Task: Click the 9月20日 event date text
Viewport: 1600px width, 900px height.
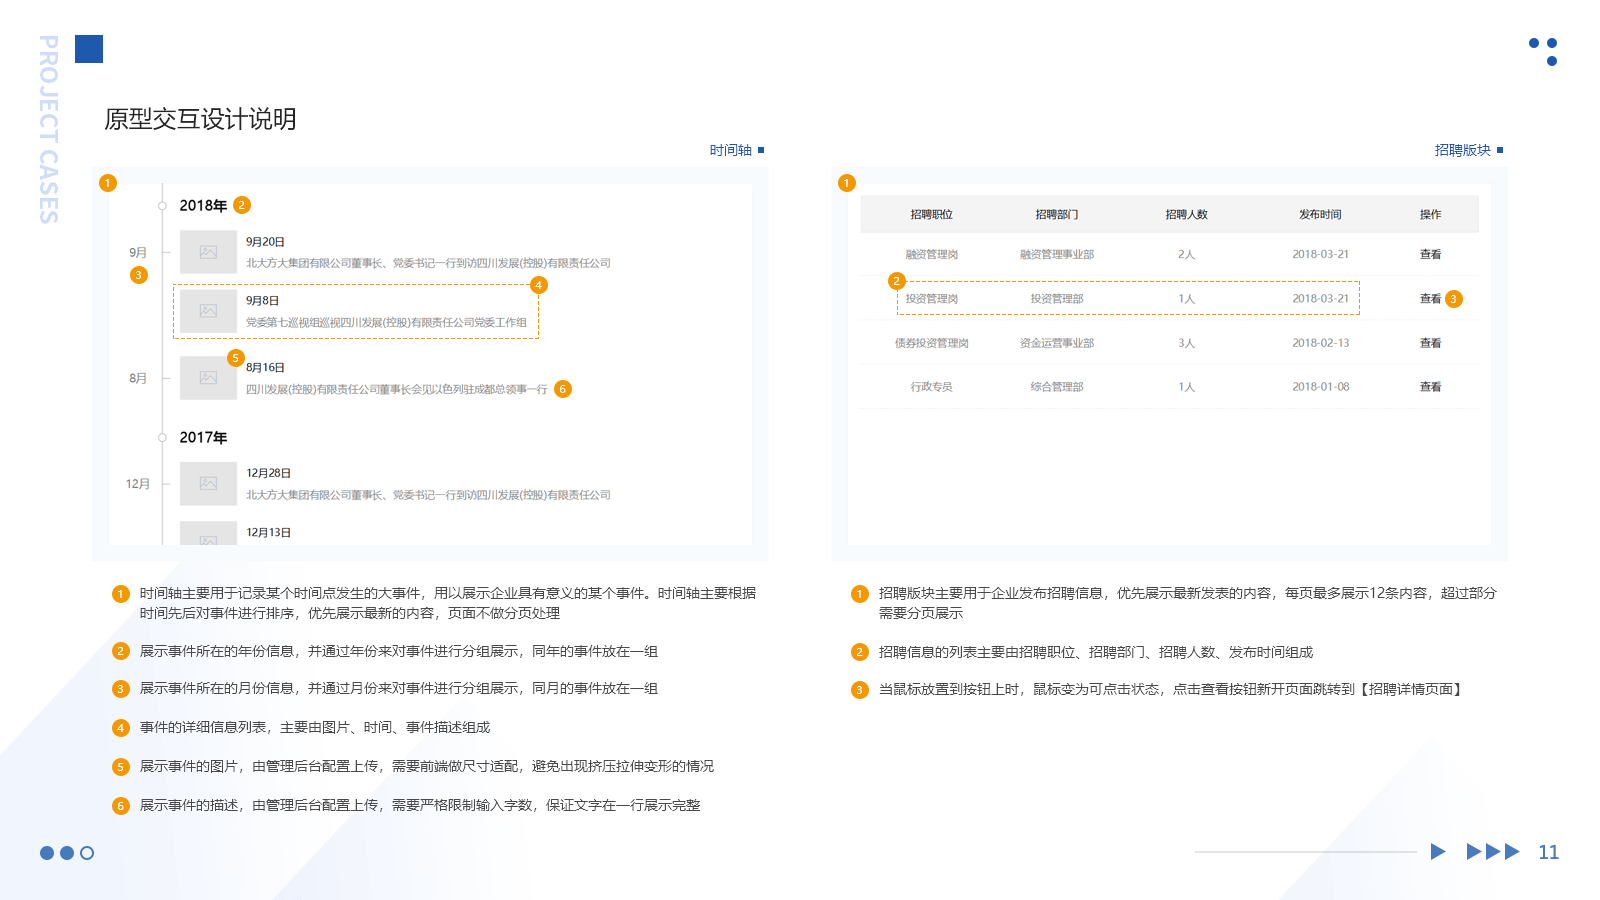Action: point(266,242)
